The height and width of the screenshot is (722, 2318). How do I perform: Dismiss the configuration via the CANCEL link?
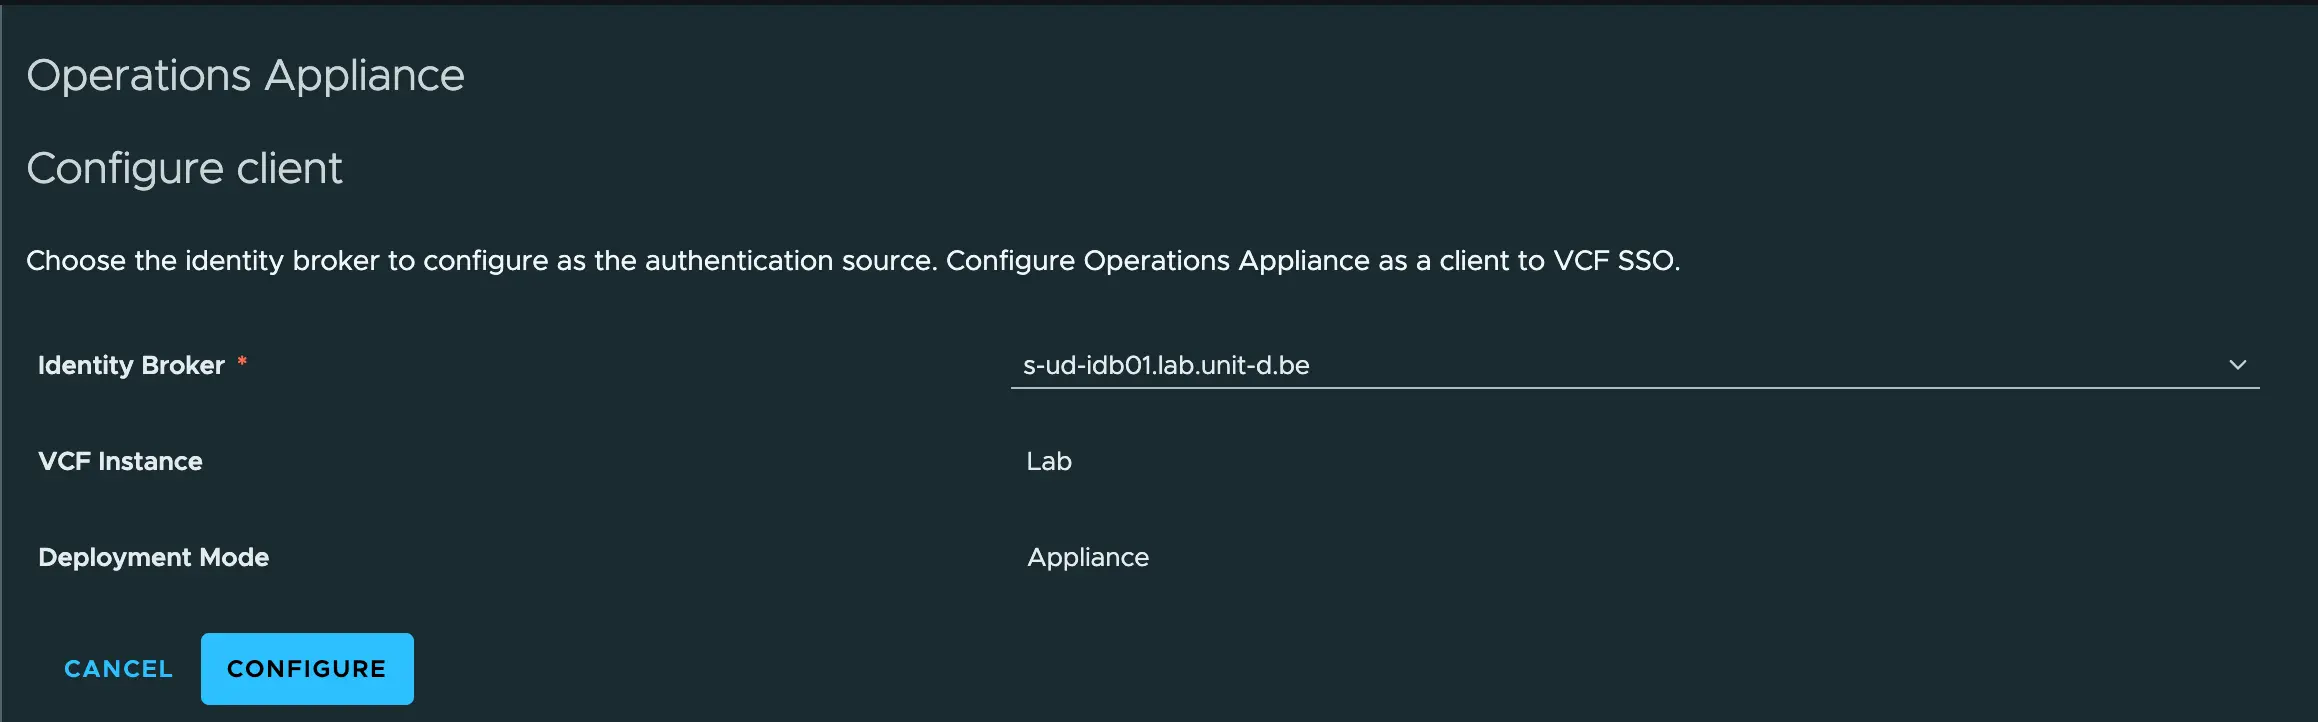[117, 668]
